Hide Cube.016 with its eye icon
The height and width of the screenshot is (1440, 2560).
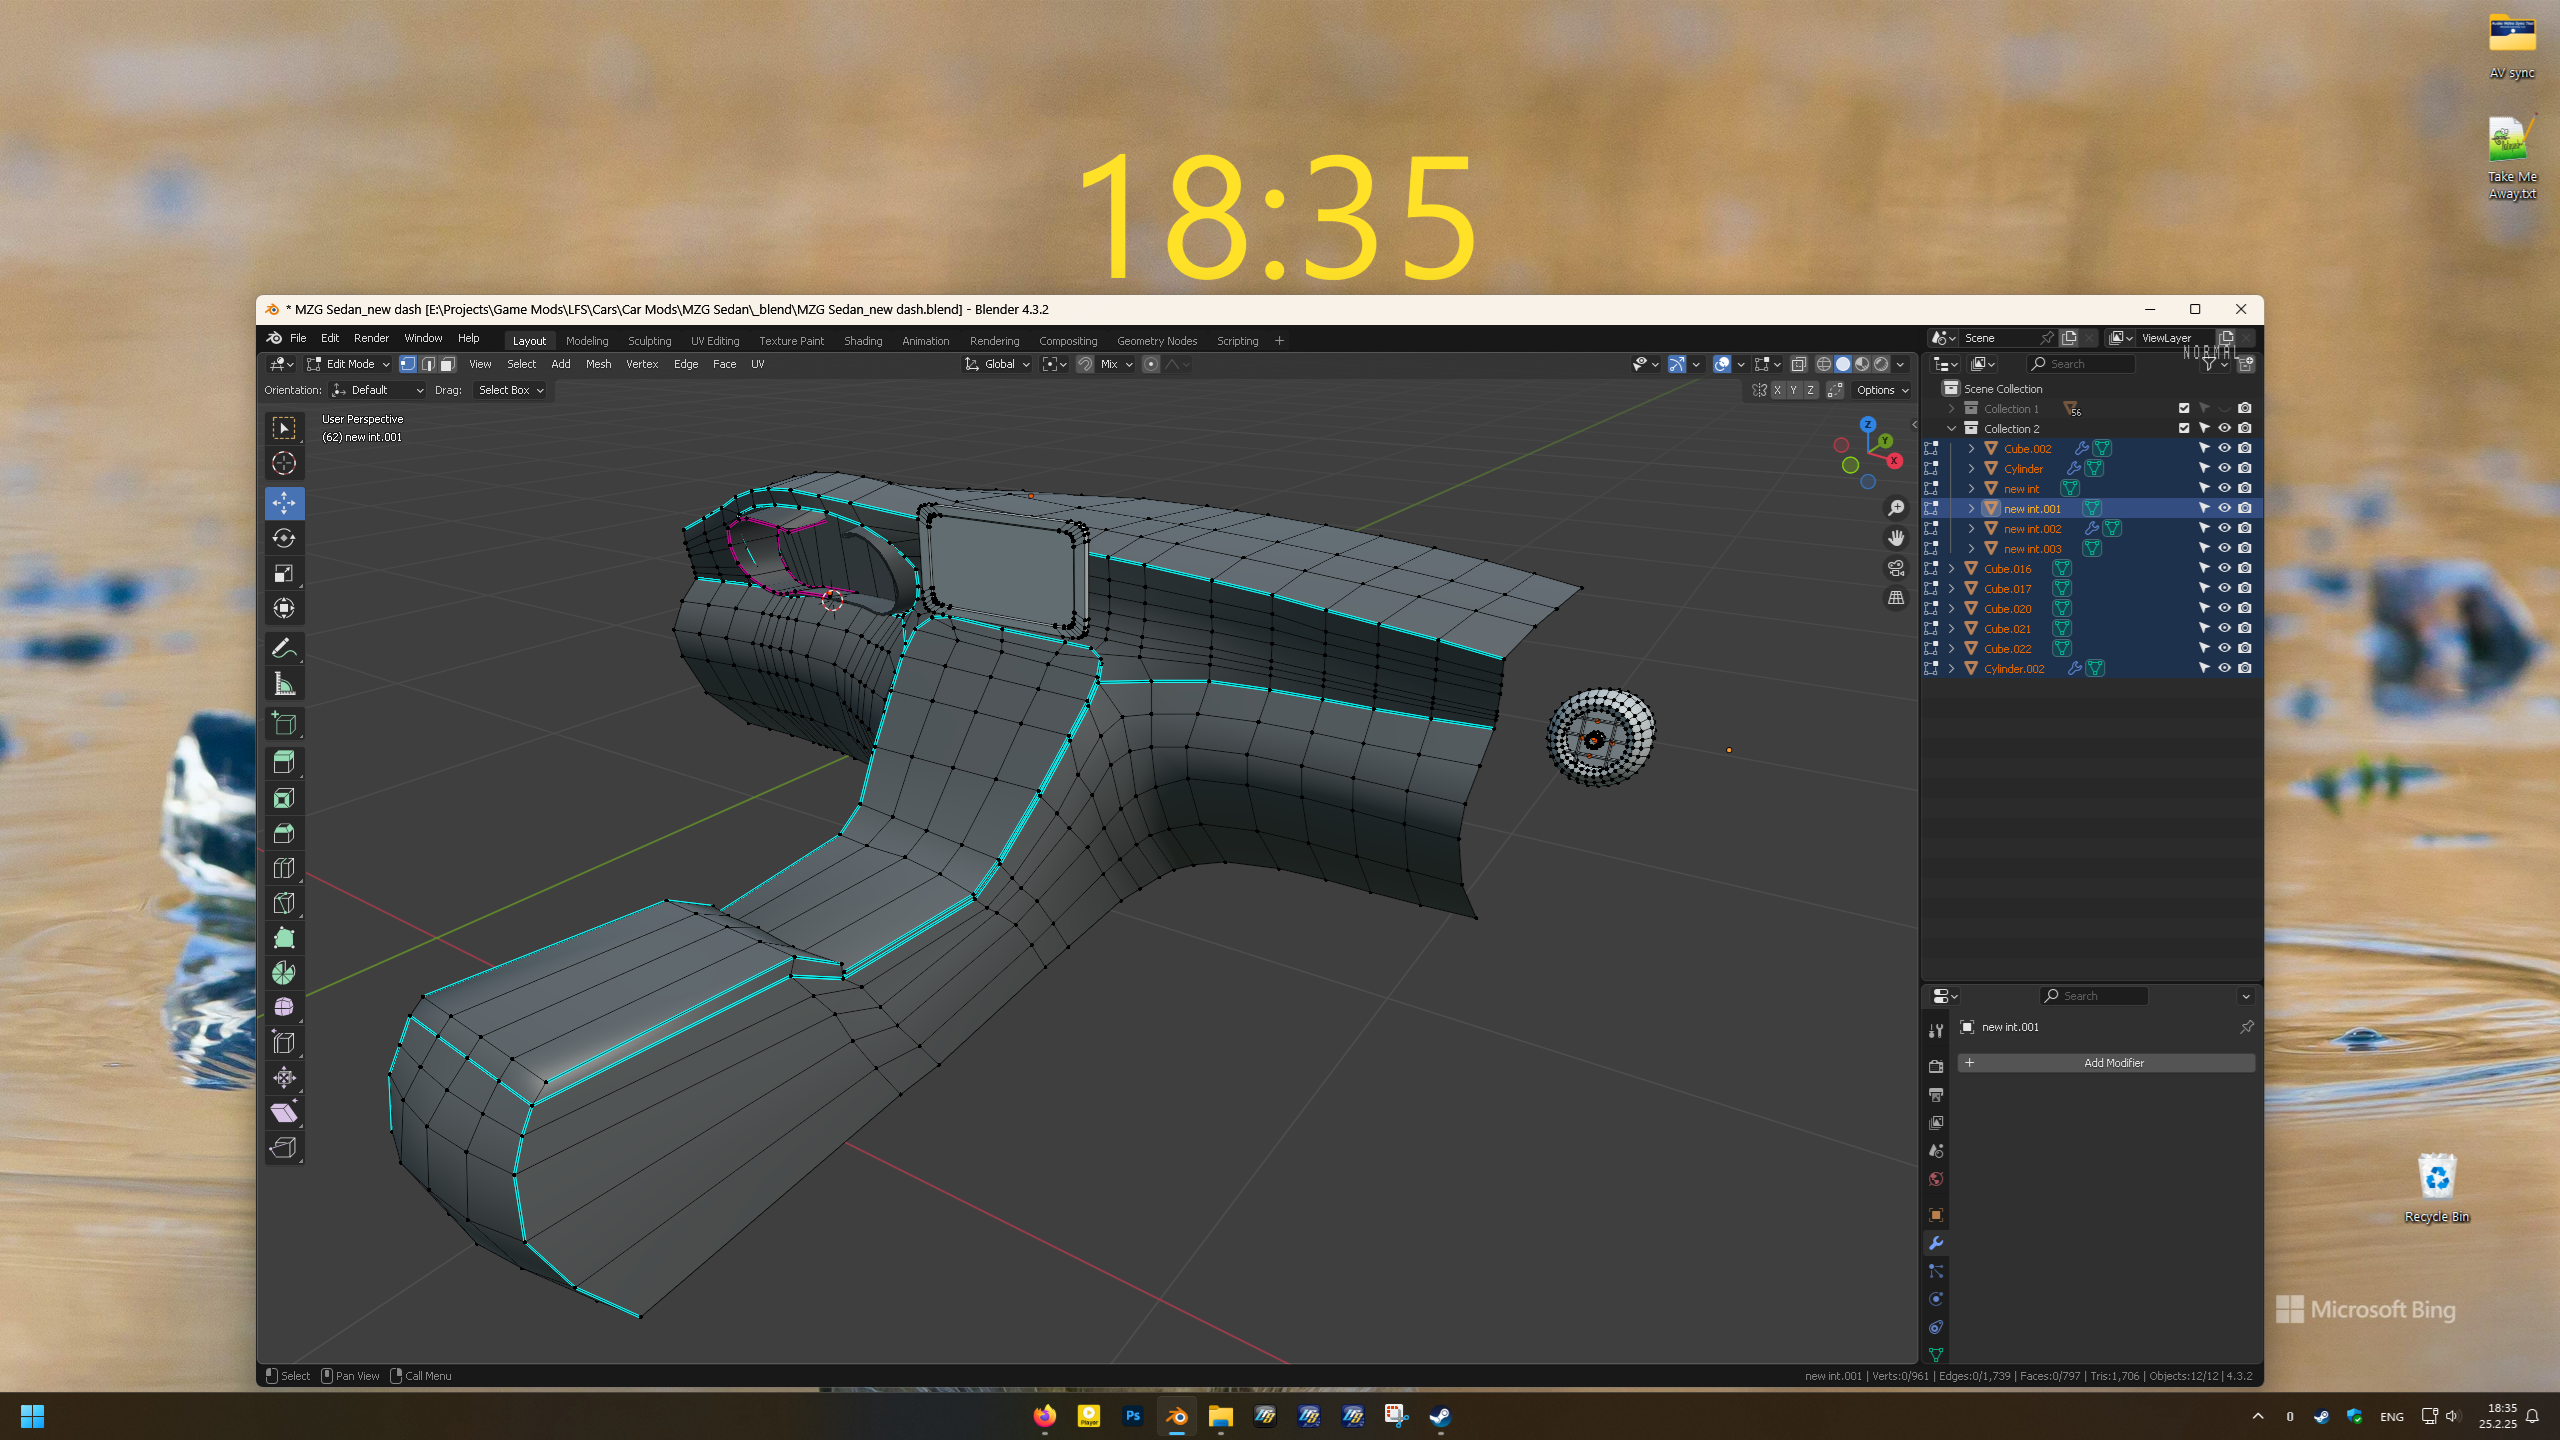[2224, 568]
